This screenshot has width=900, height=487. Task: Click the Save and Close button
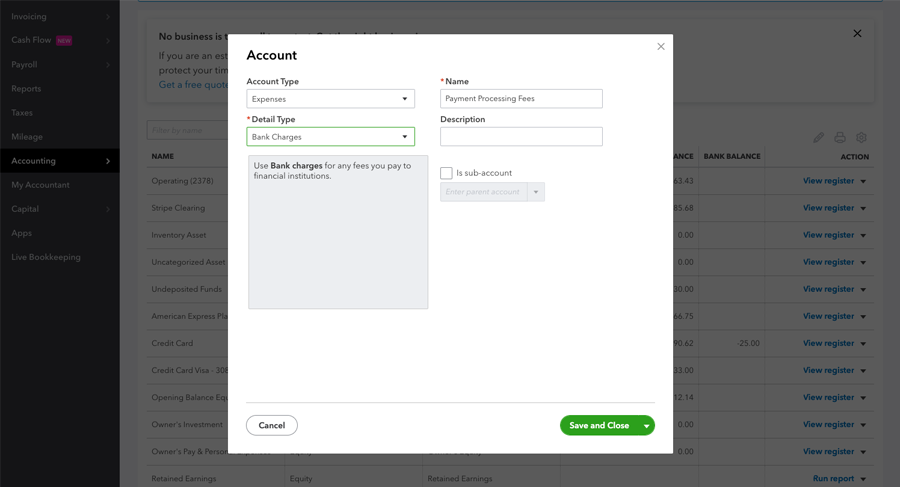coord(599,426)
